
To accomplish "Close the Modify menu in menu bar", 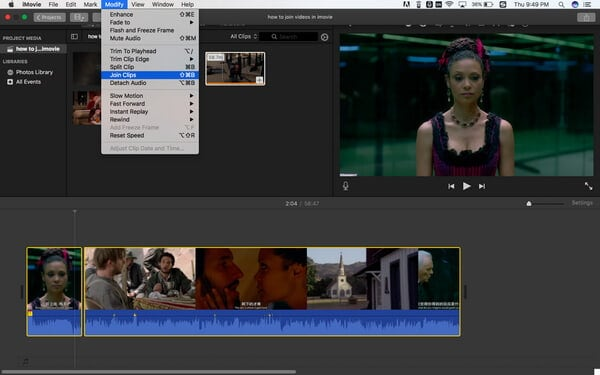I will pos(114,5).
